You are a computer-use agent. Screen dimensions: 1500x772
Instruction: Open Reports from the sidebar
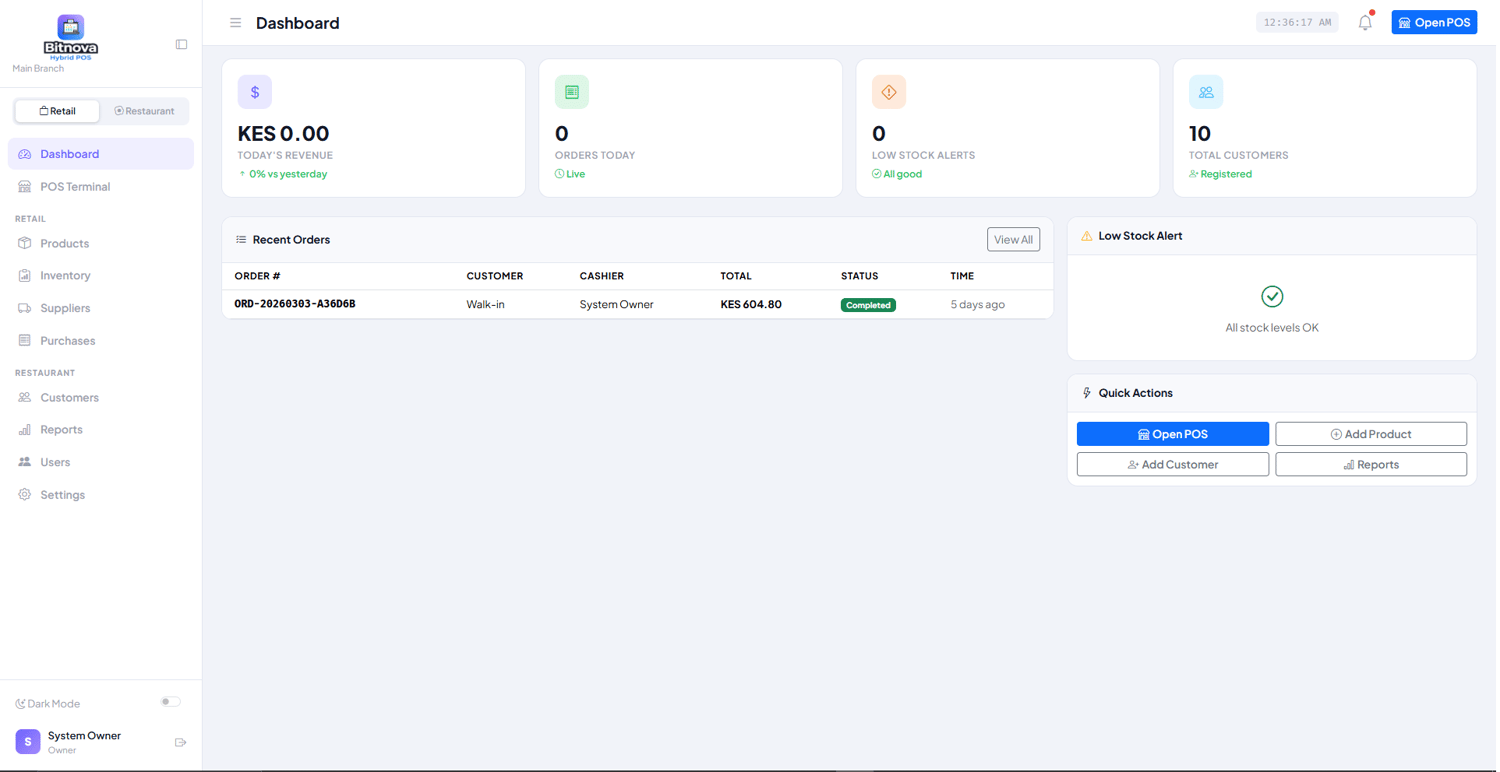click(x=101, y=430)
